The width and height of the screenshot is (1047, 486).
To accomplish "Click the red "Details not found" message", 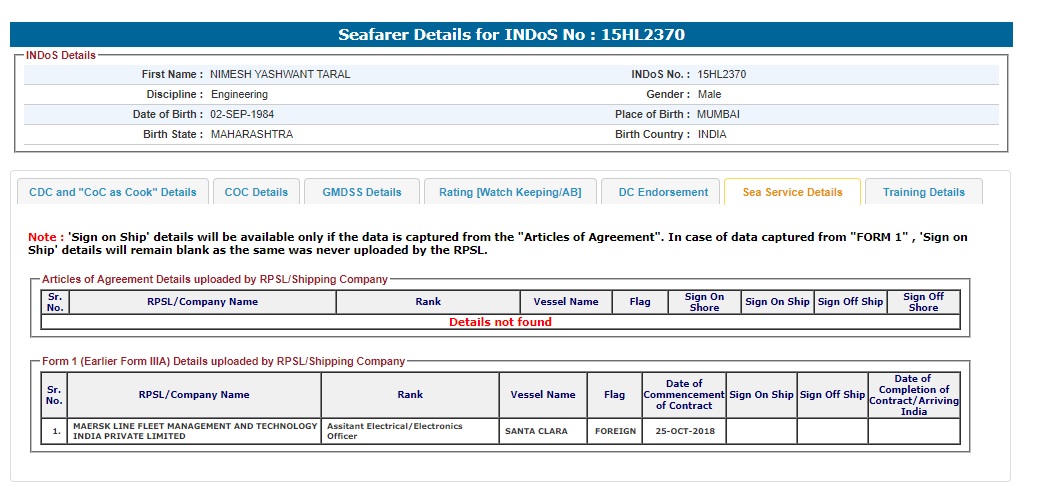I will [500, 322].
